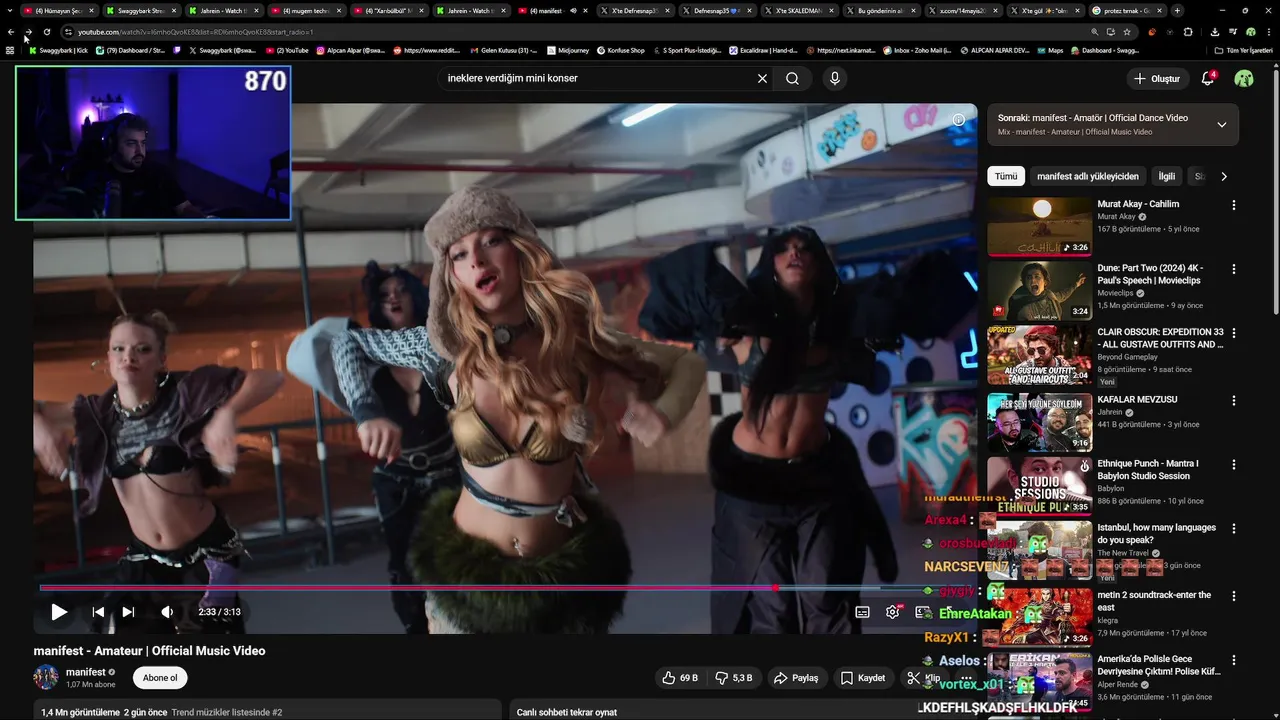Switch to the Swaggybark Stream tab
Viewport: 1280px width, 720px height.
(x=140, y=10)
